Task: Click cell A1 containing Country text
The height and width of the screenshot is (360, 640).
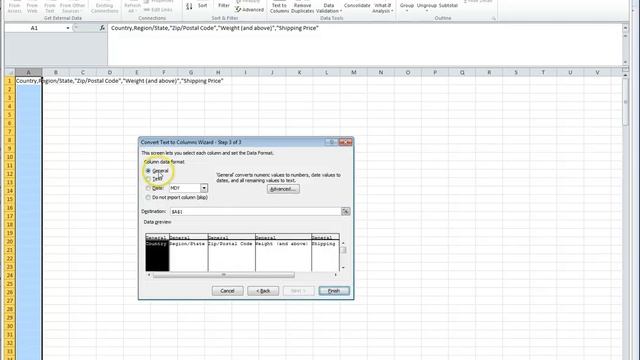Action: click(x=29, y=81)
